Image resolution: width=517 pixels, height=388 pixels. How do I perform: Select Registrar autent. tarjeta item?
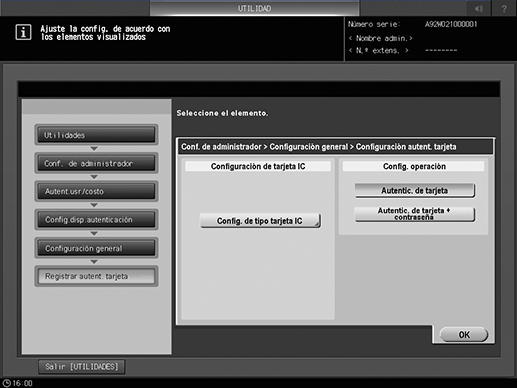(96, 276)
